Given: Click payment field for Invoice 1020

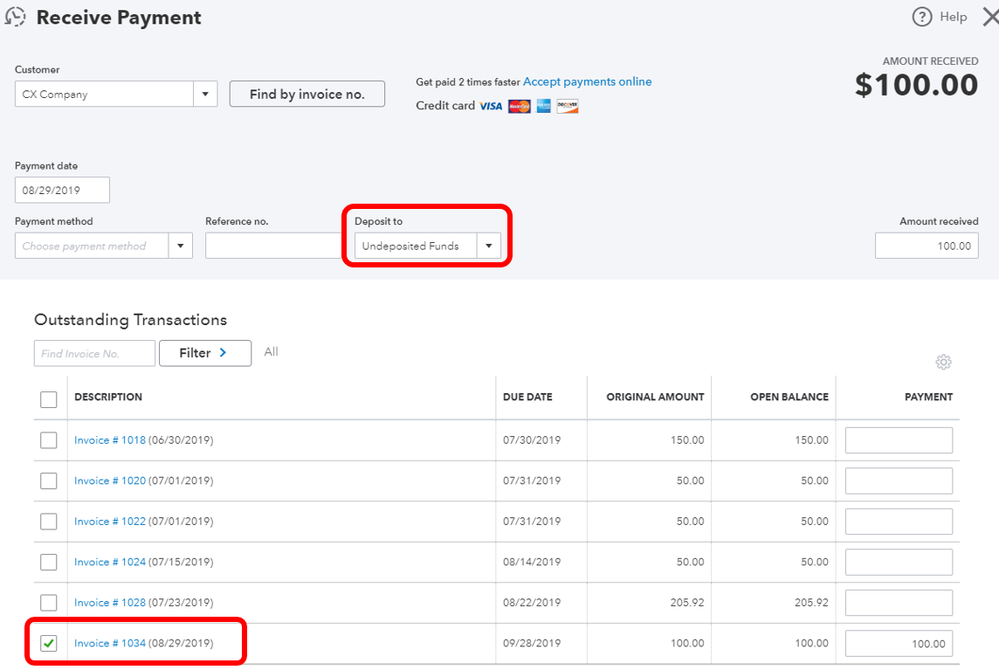Looking at the screenshot, I should (x=899, y=481).
